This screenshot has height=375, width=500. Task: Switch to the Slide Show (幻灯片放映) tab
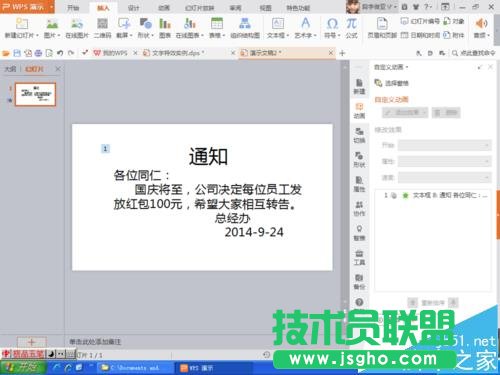[x=200, y=8]
